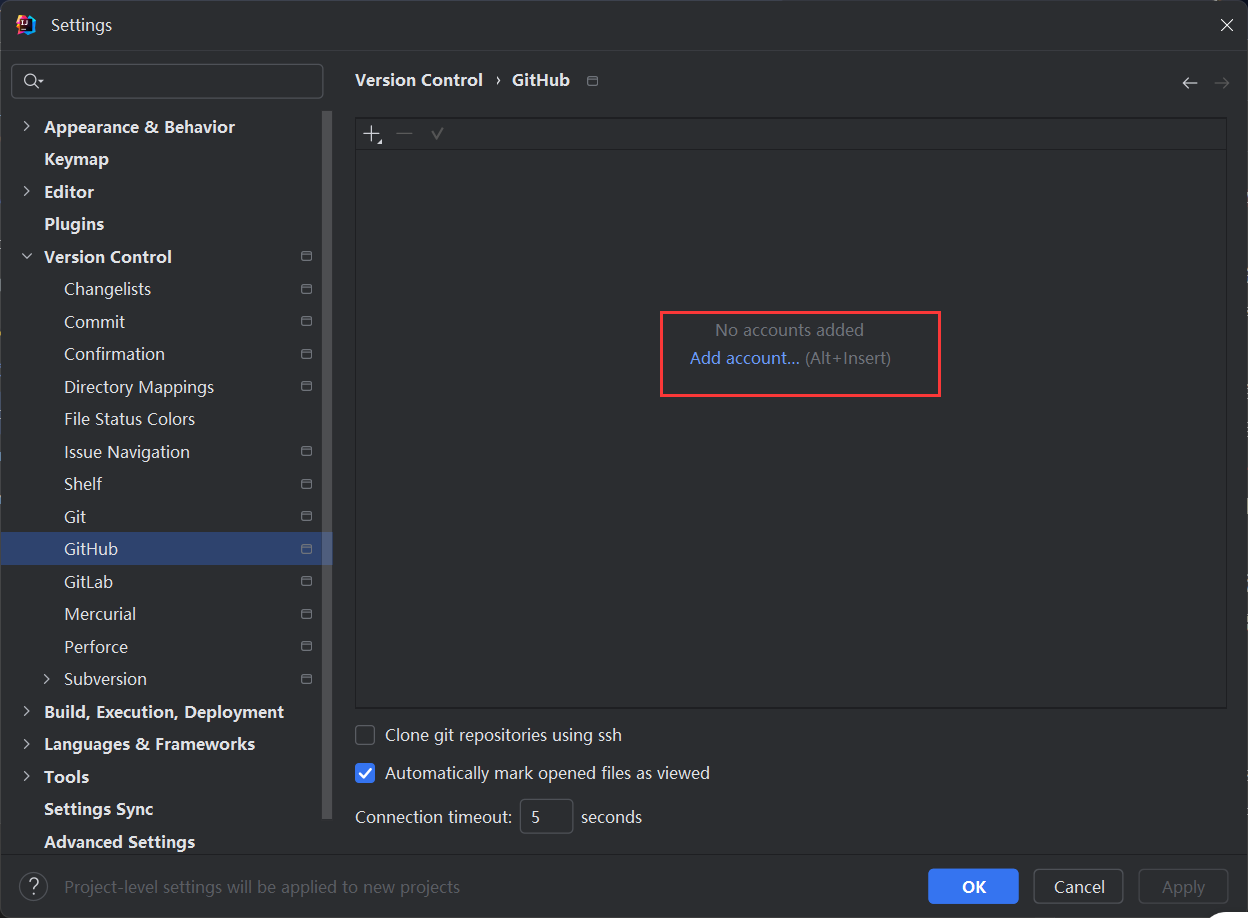This screenshot has height=918, width=1248.
Task: Click the OK button
Action: [x=973, y=887]
